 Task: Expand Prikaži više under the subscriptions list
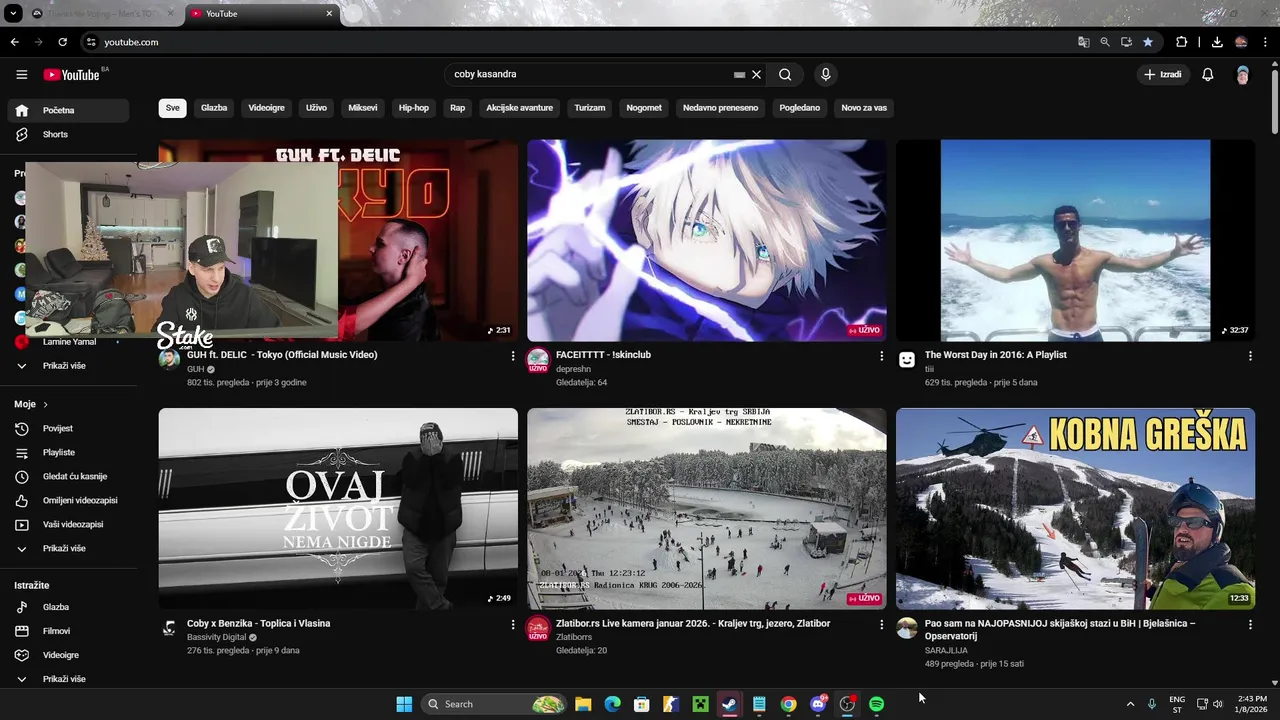[70, 366]
